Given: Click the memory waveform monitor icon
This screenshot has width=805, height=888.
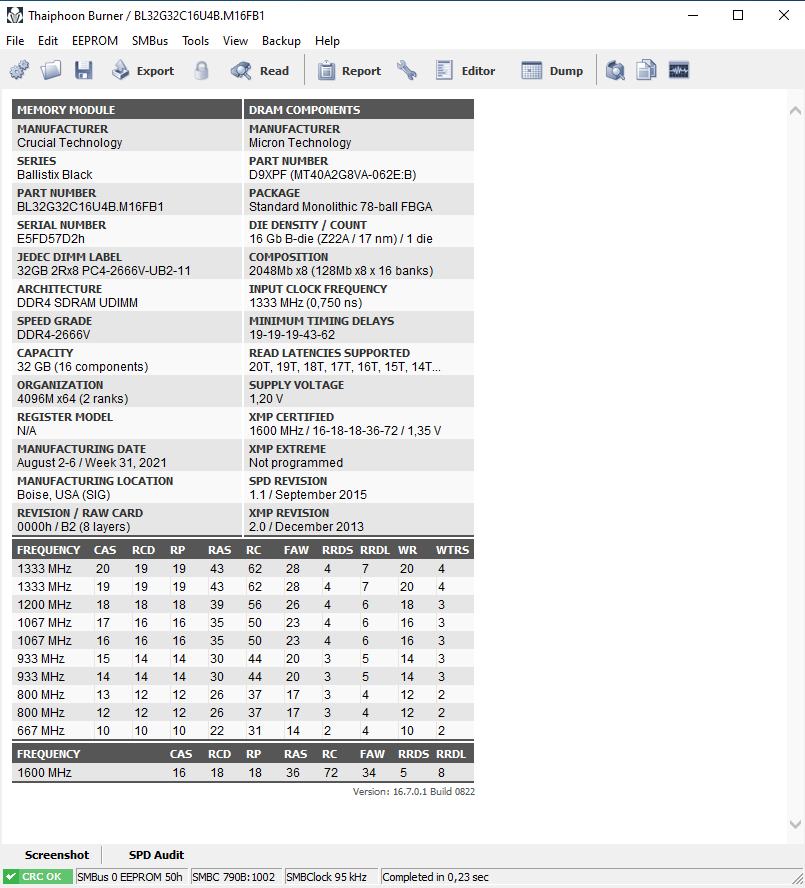Looking at the screenshot, I should (x=679, y=70).
